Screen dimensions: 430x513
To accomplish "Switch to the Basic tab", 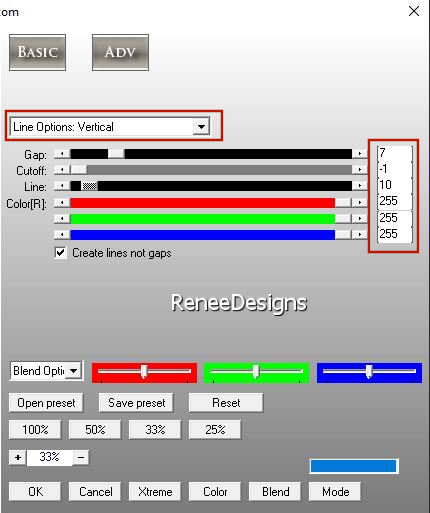I will point(37,52).
